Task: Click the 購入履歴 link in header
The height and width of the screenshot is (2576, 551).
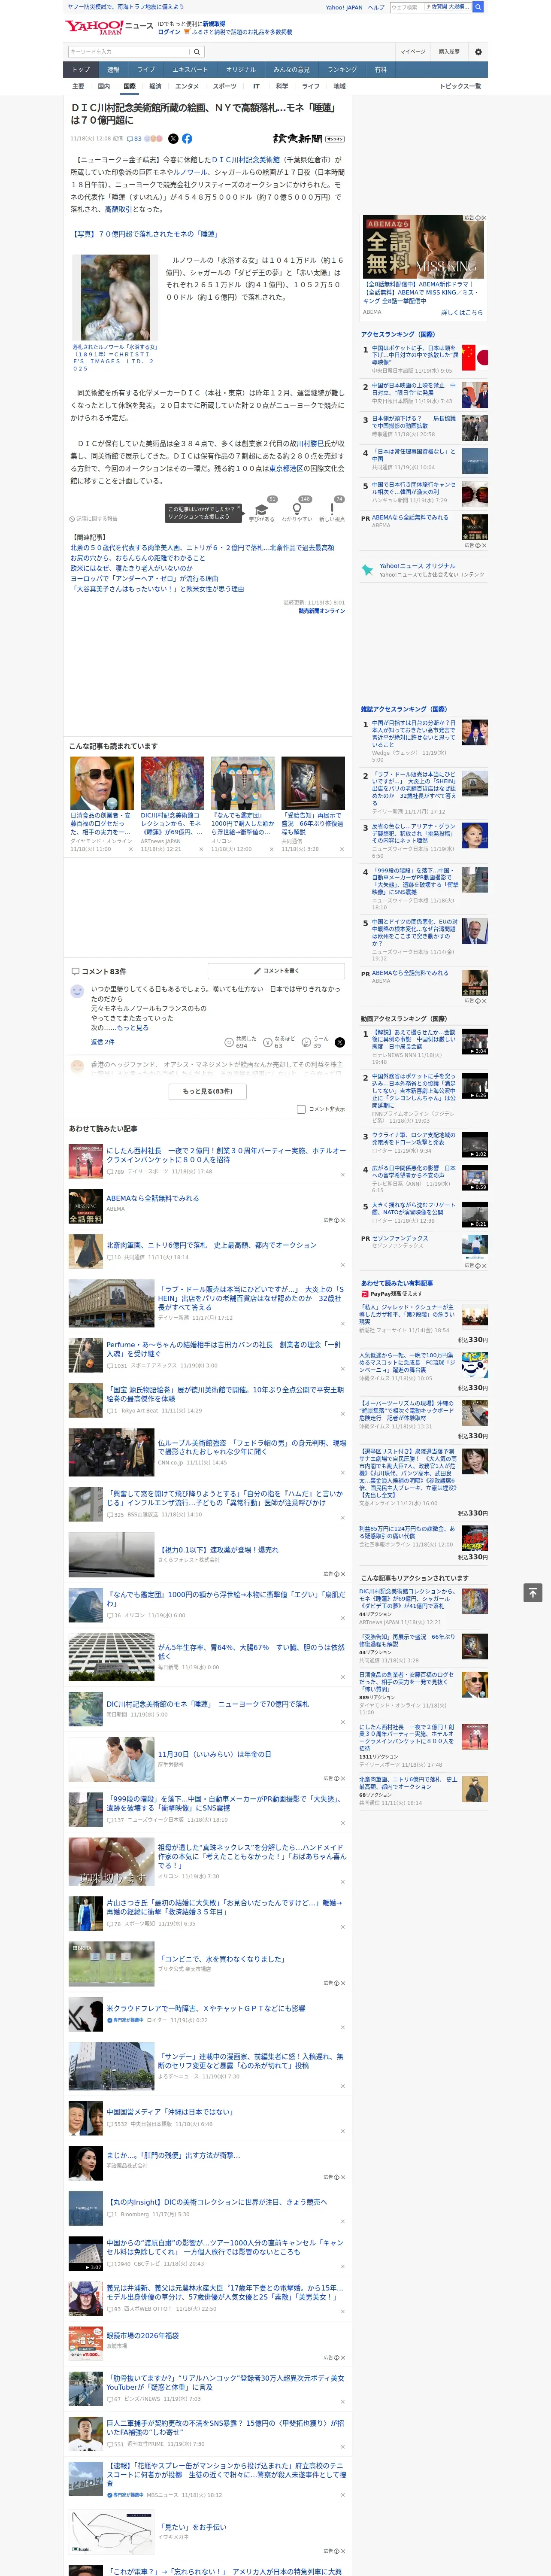Action: click(x=449, y=52)
